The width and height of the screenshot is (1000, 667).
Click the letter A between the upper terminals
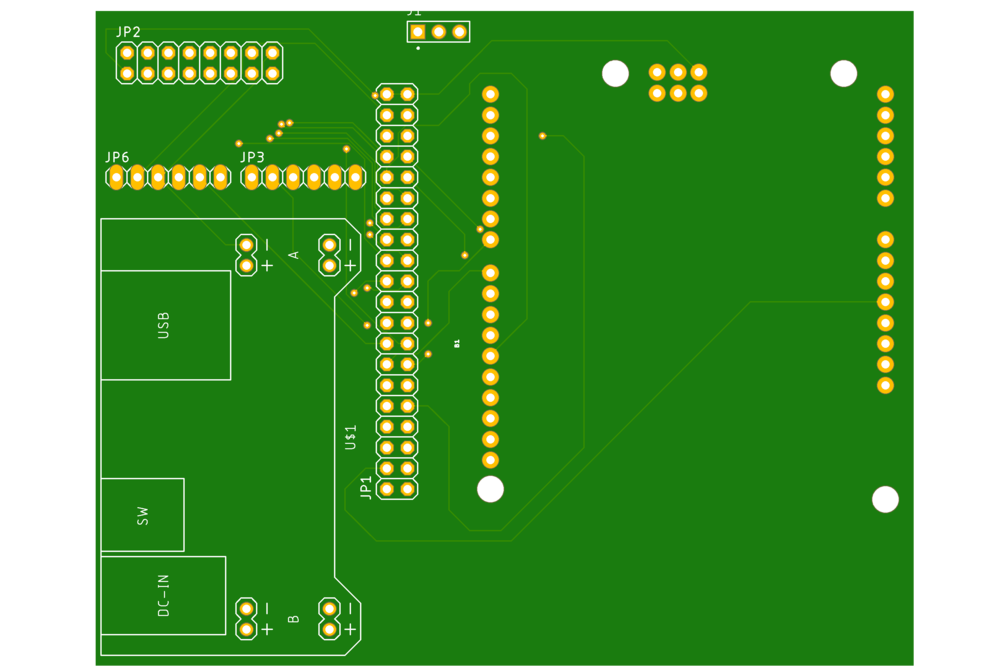click(293, 255)
